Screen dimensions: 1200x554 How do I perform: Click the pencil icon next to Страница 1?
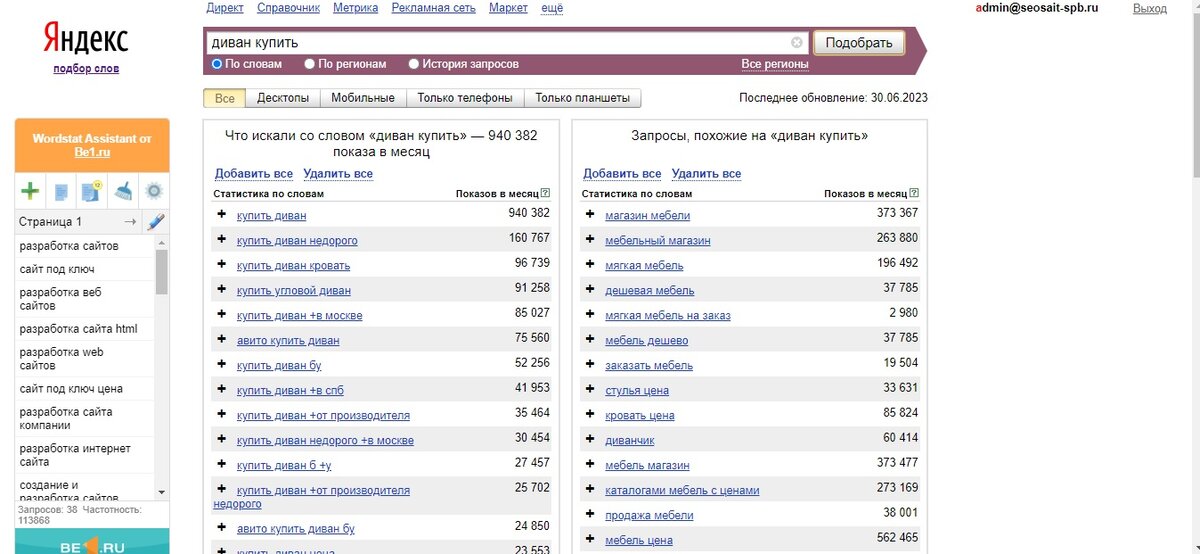pyautogui.click(x=155, y=222)
